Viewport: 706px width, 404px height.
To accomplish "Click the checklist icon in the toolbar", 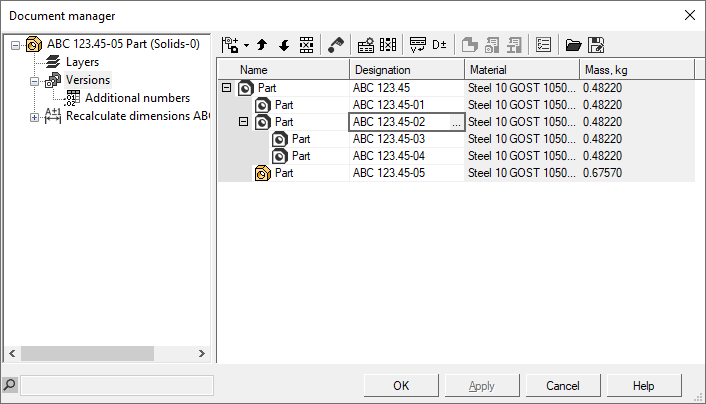I will (544, 45).
